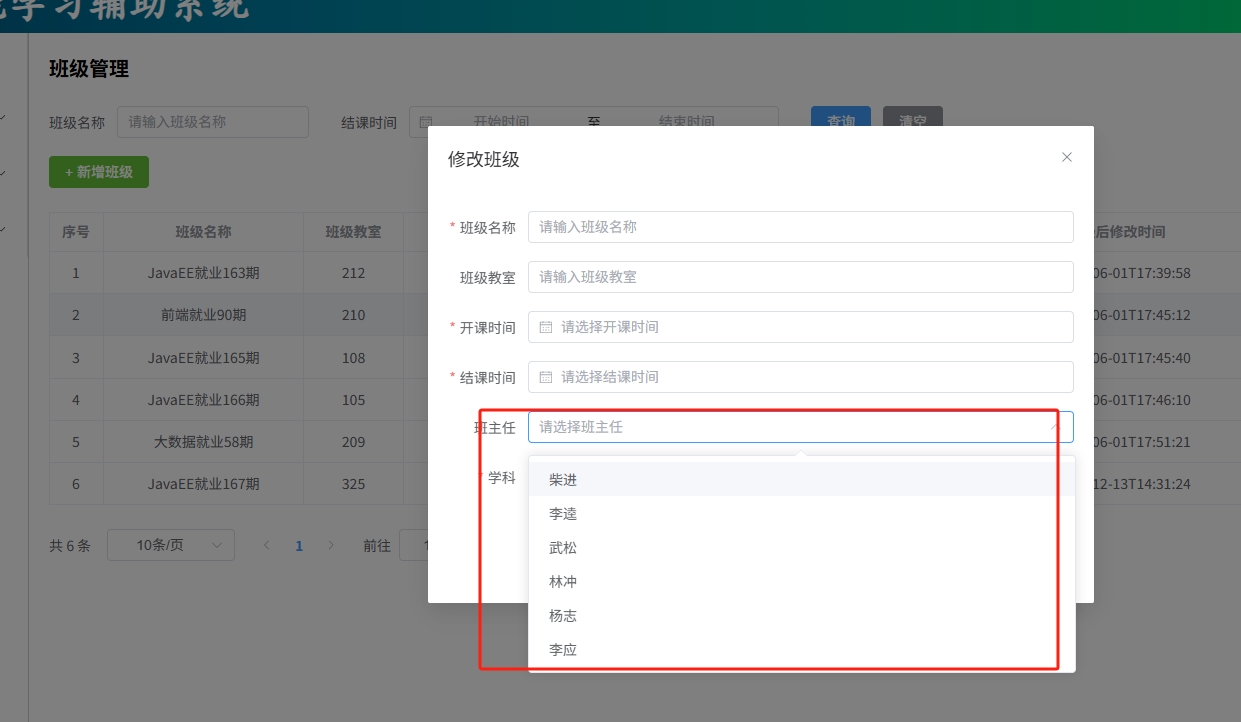Image resolution: width=1241 pixels, height=722 pixels.
Task: Click the 班级教室 classroom input field
Action: [x=800, y=277]
